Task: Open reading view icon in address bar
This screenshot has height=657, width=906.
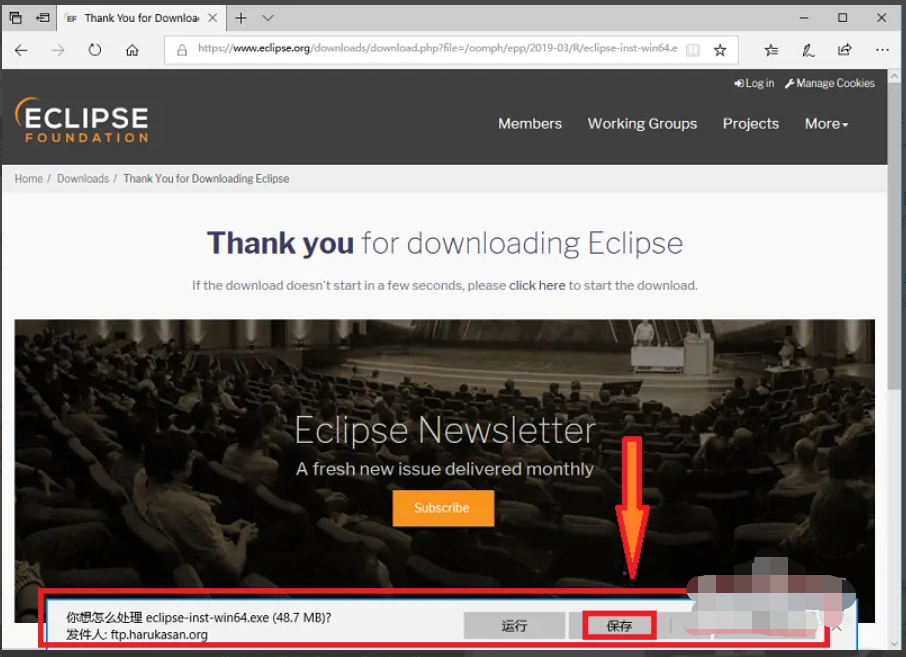Action: [693, 50]
